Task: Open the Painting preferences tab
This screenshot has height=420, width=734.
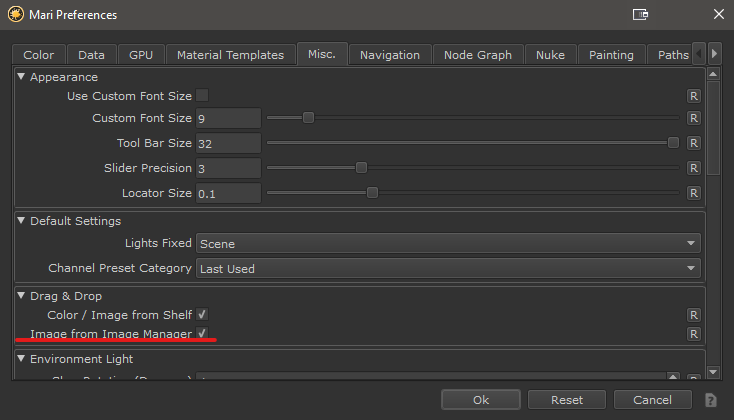Action: (610, 55)
